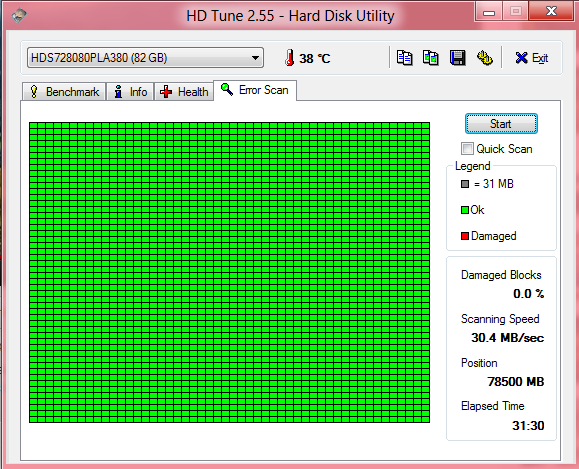Enable the Quick Scan checkbox
Screen dimensions: 579x469
click(467, 148)
